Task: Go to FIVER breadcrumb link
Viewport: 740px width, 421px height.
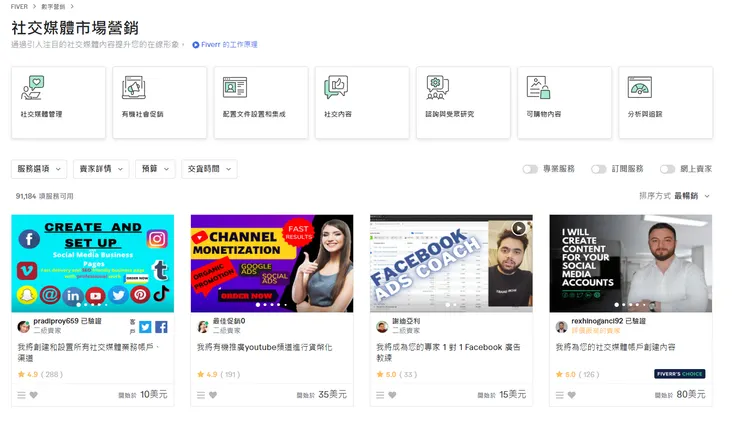Action: 19,7
